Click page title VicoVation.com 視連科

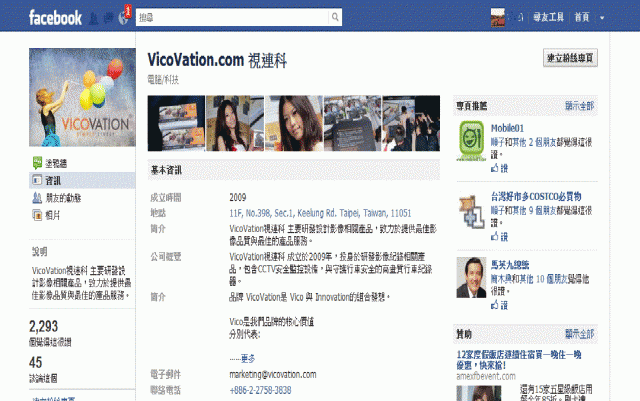[217, 60]
